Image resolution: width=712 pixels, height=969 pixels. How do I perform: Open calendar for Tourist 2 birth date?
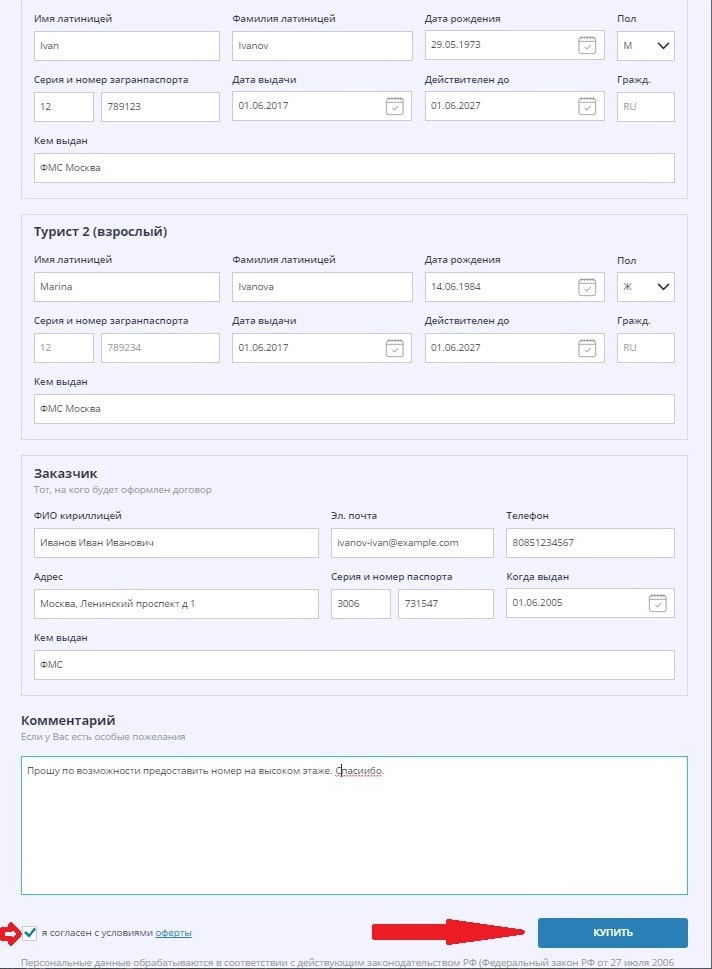pyautogui.click(x=587, y=287)
